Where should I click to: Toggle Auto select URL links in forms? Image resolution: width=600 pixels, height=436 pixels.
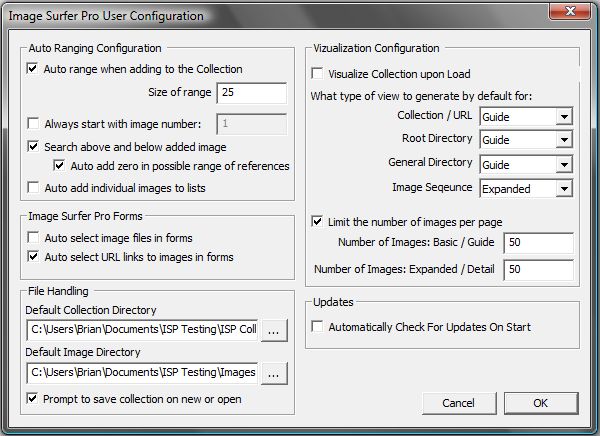(33, 256)
